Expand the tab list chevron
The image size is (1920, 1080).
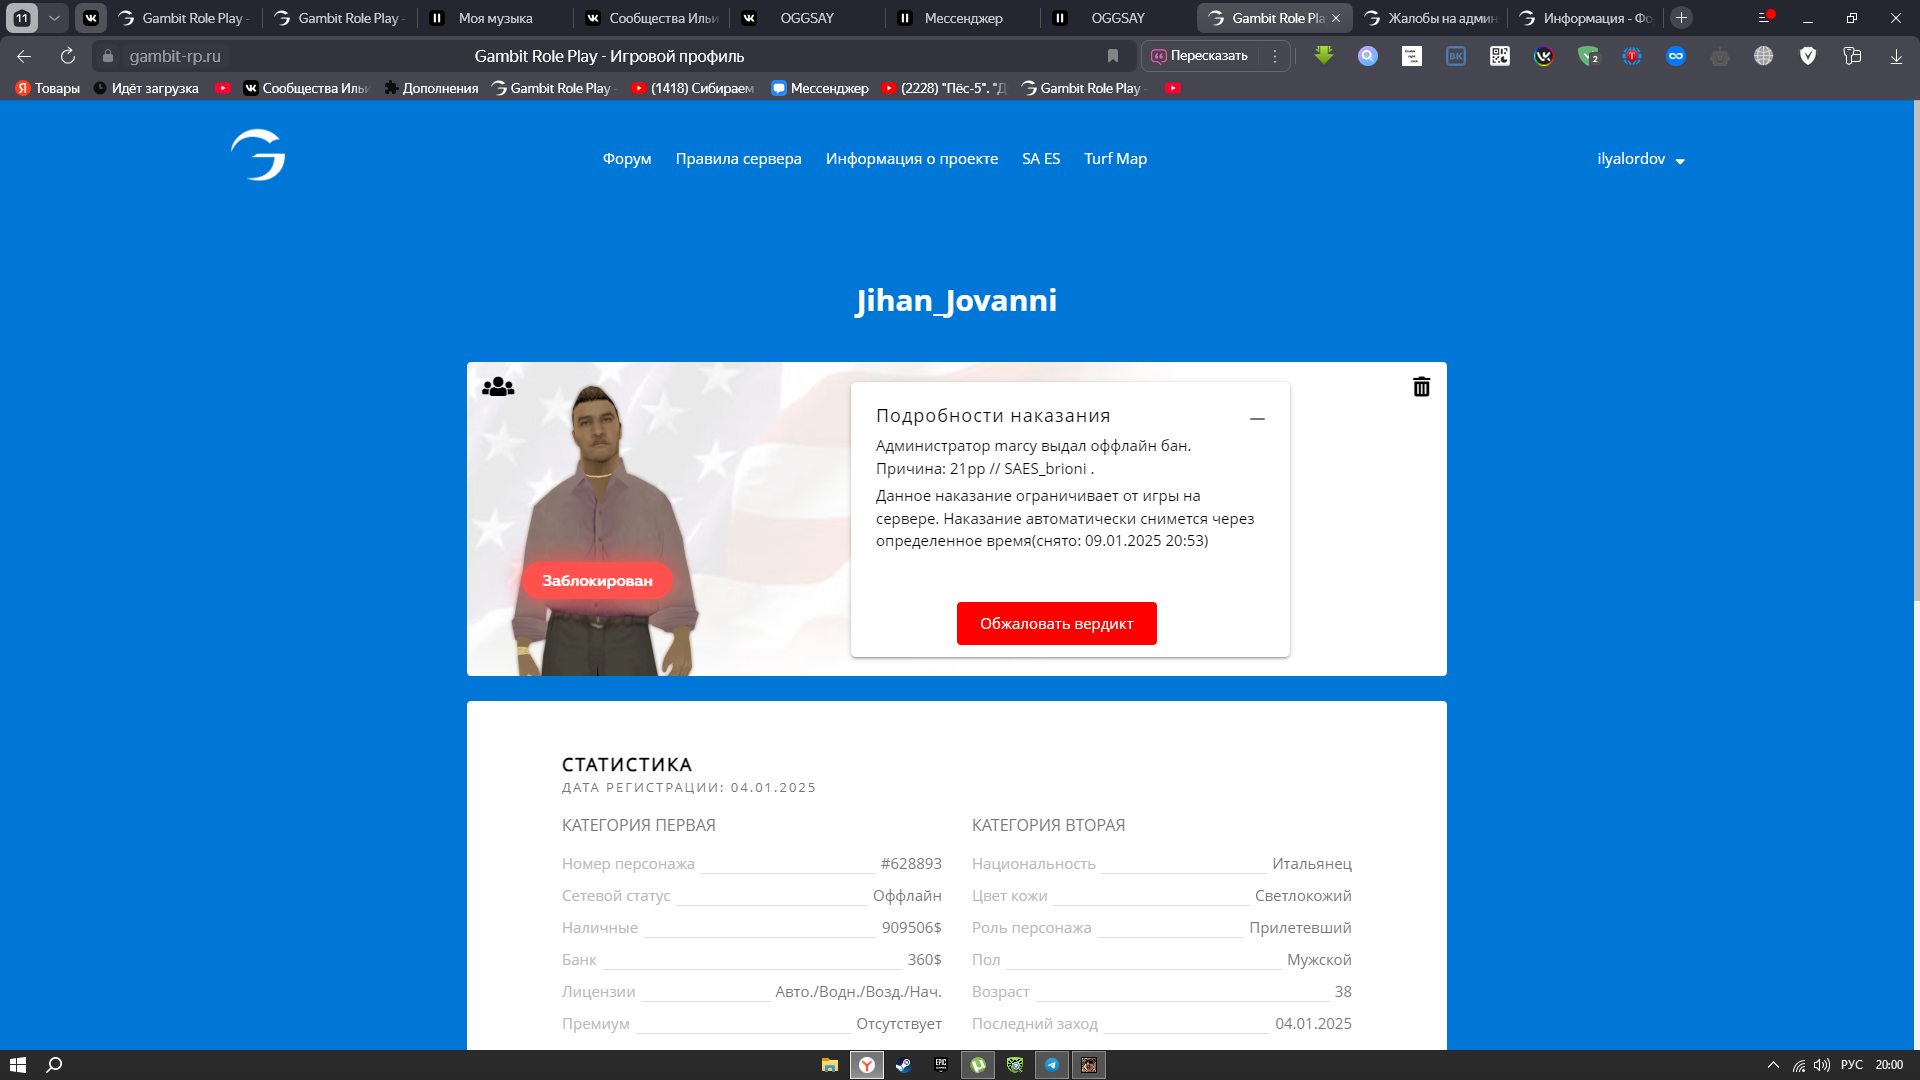pyautogui.click(x=55, y=18)
